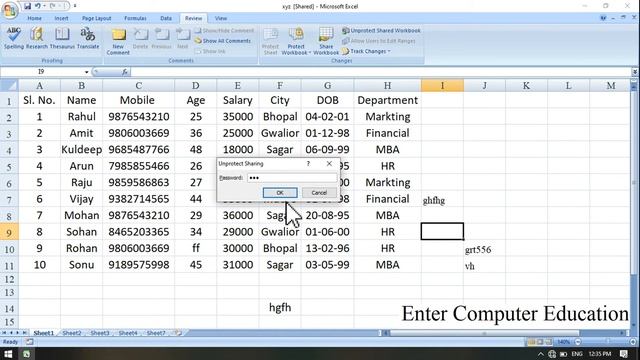The image size is (640, 360).
Task: Select the cell containing ghfhg
Action: point(442,199)
